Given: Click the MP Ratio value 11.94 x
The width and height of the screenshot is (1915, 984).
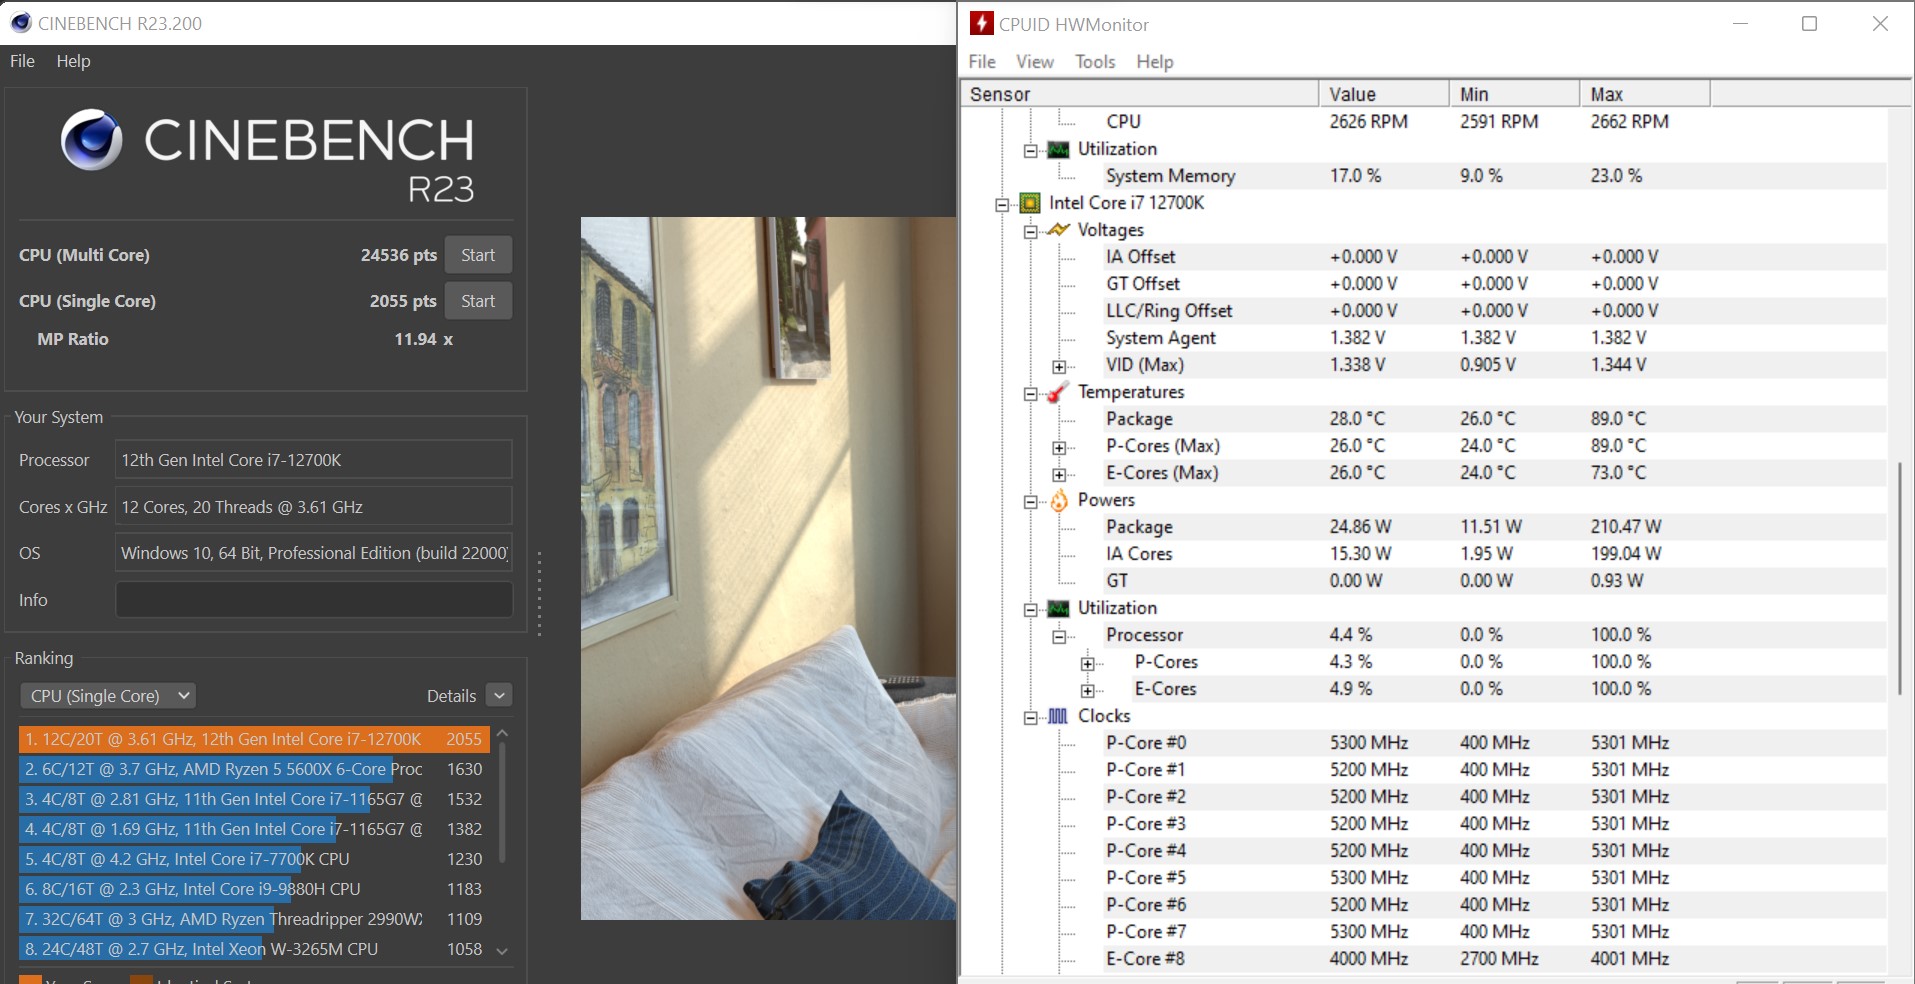Looking at the screenshot, I should point(424,339).
